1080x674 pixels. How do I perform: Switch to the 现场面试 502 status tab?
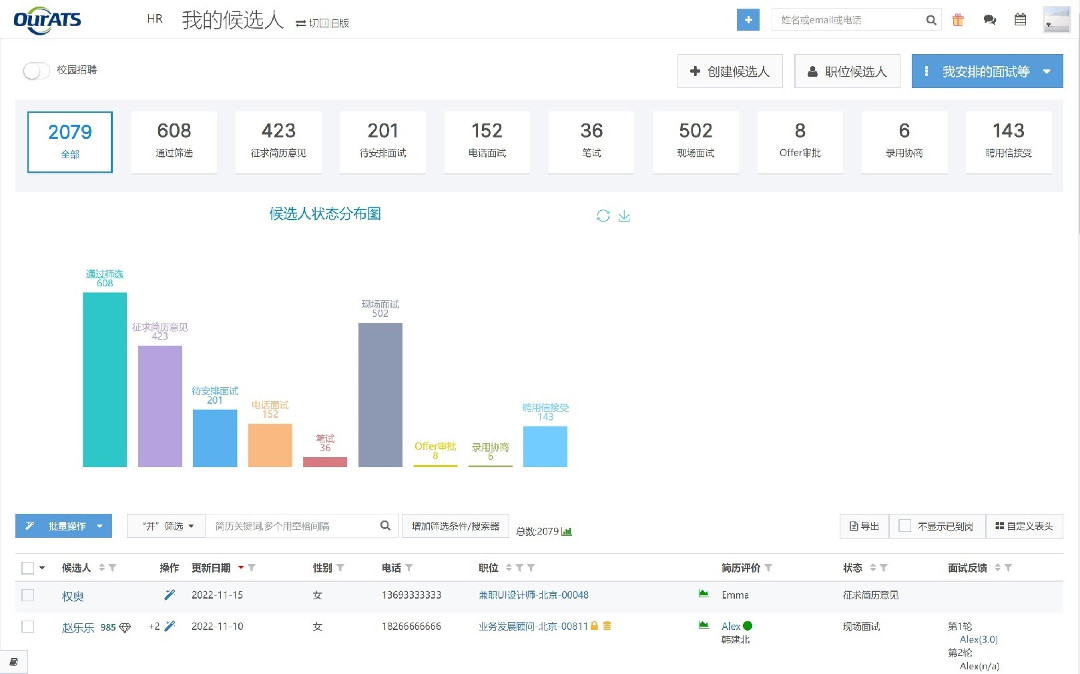coord(695,141)
